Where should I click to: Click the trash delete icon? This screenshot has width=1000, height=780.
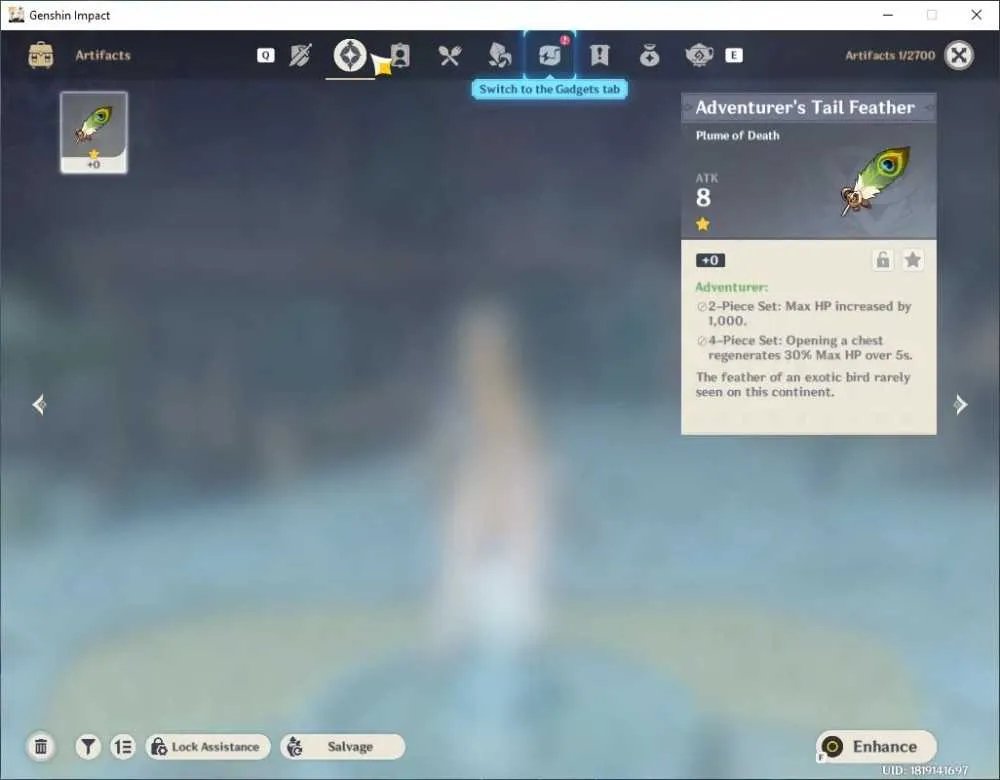coord(41,747)
